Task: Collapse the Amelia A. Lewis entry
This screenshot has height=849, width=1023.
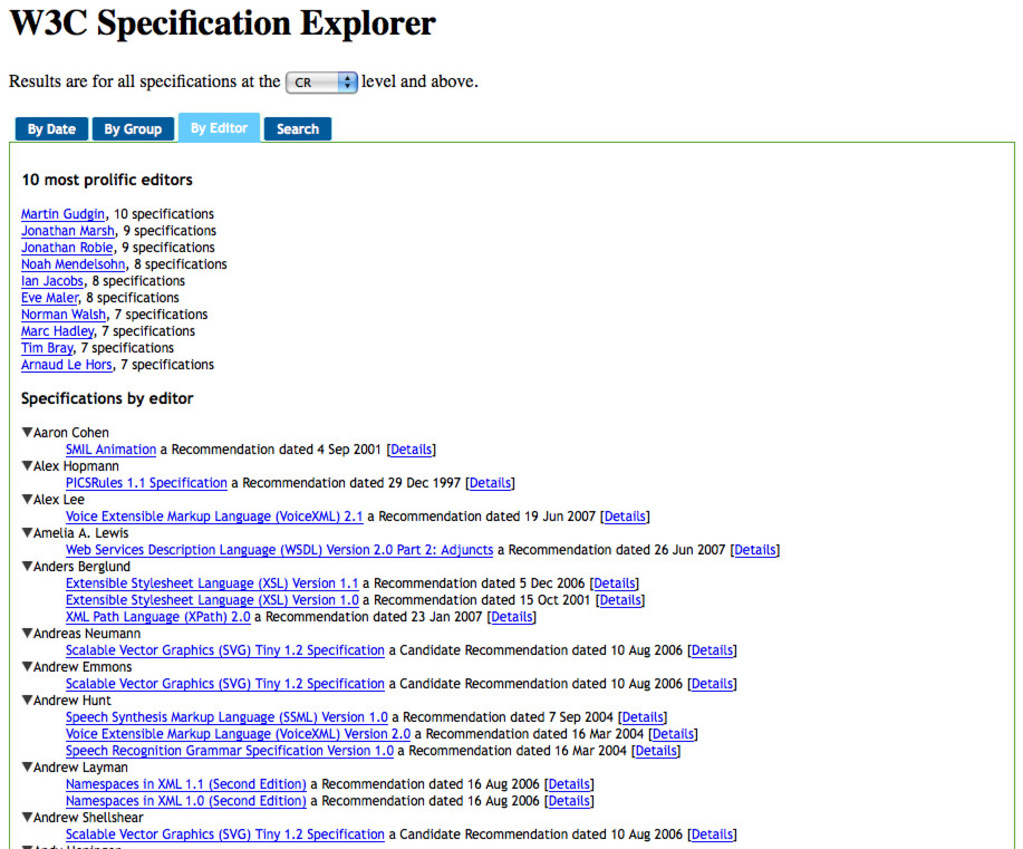Action: [x=27, y=533]
